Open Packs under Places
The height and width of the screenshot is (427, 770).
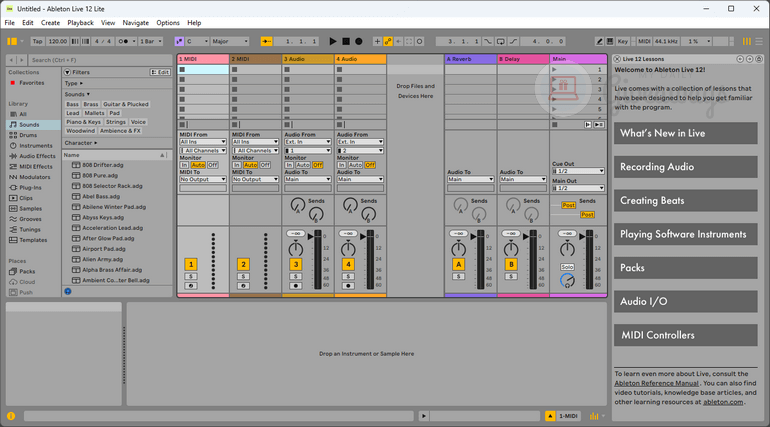point(27,271)
